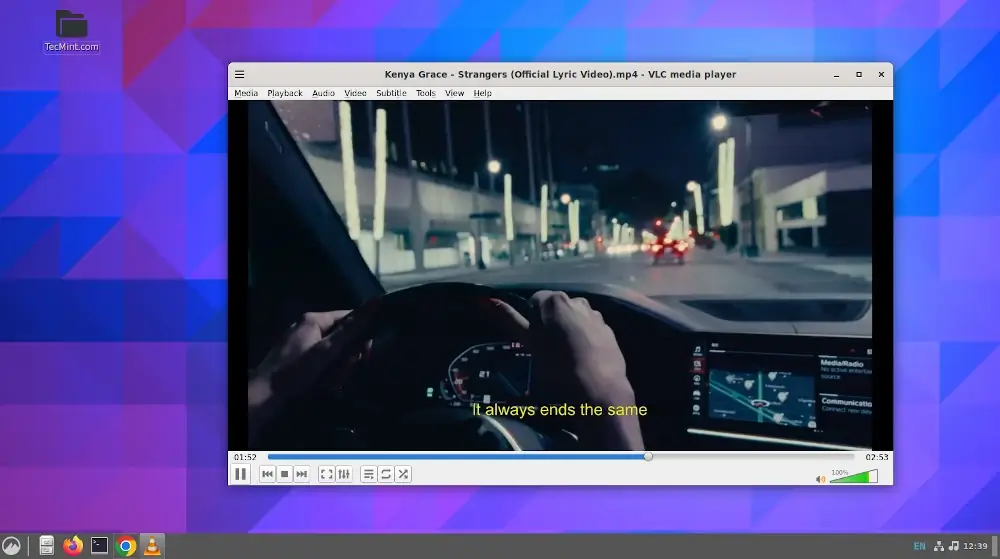Launch file manager from taskbar
The width and height of the screenshot is (1000, 559).
[x=47, y=546]
